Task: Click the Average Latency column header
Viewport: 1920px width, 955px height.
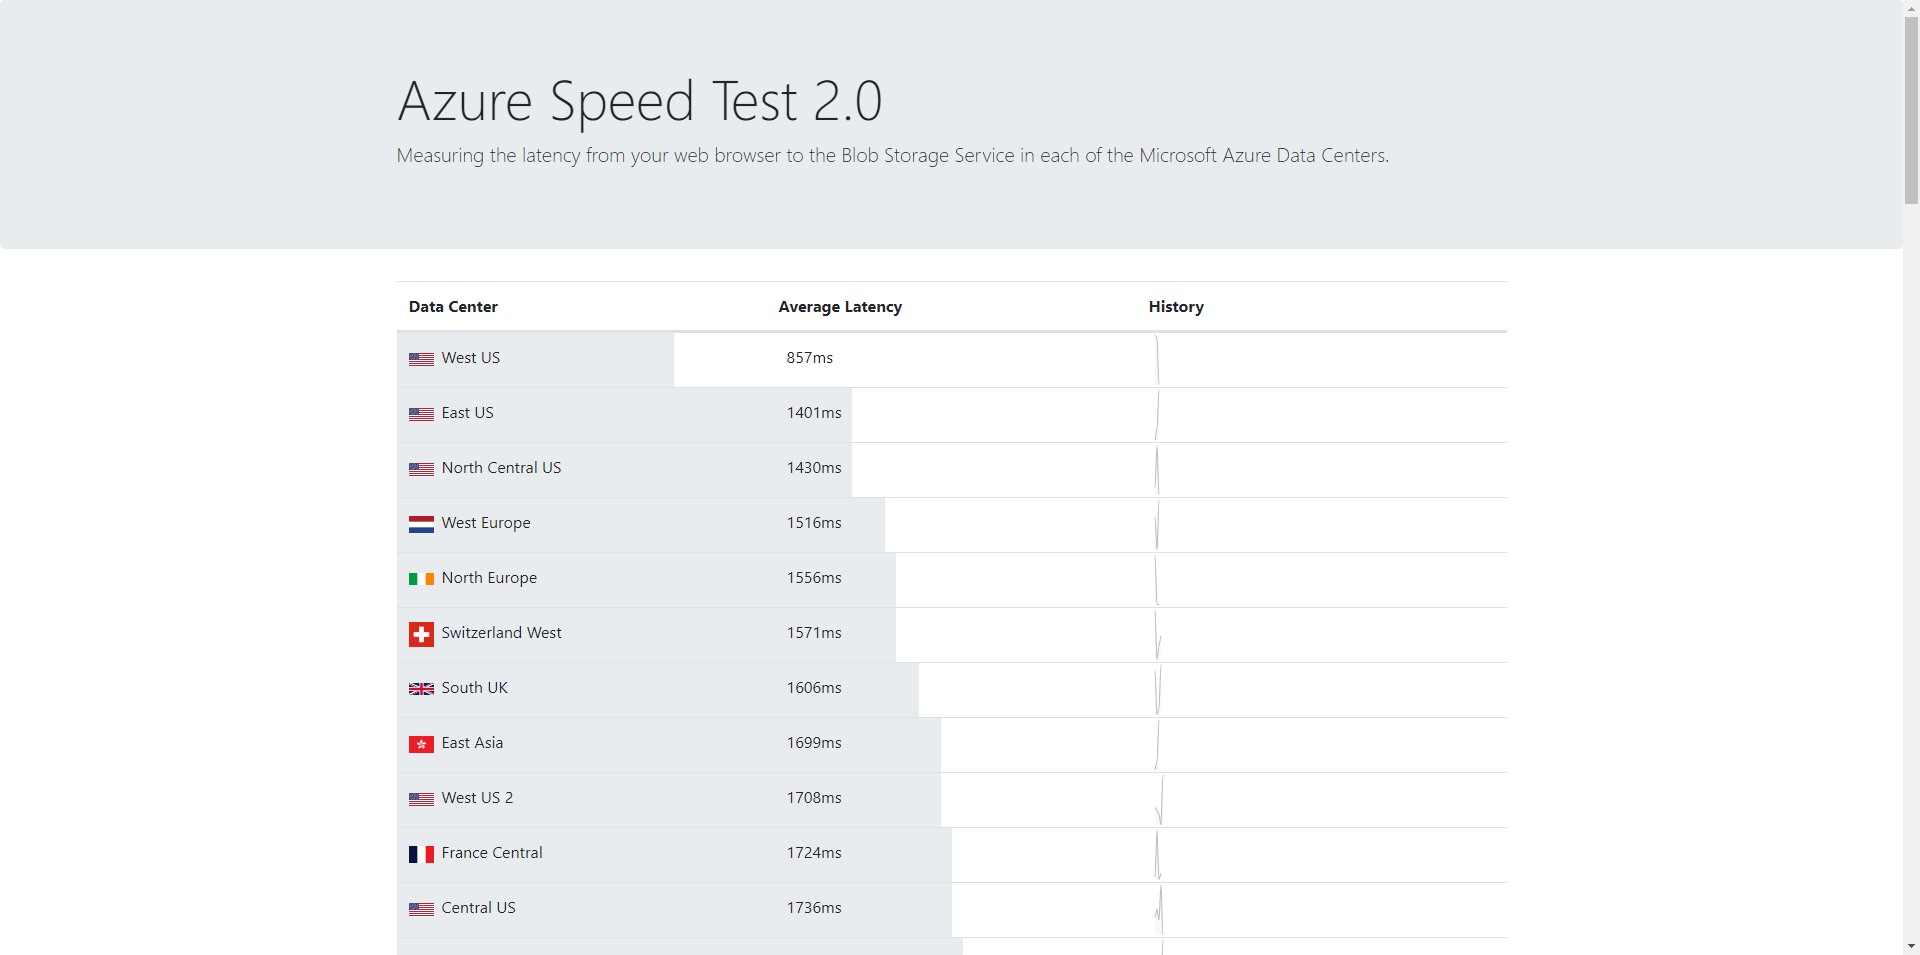Action: coord(840,307)
